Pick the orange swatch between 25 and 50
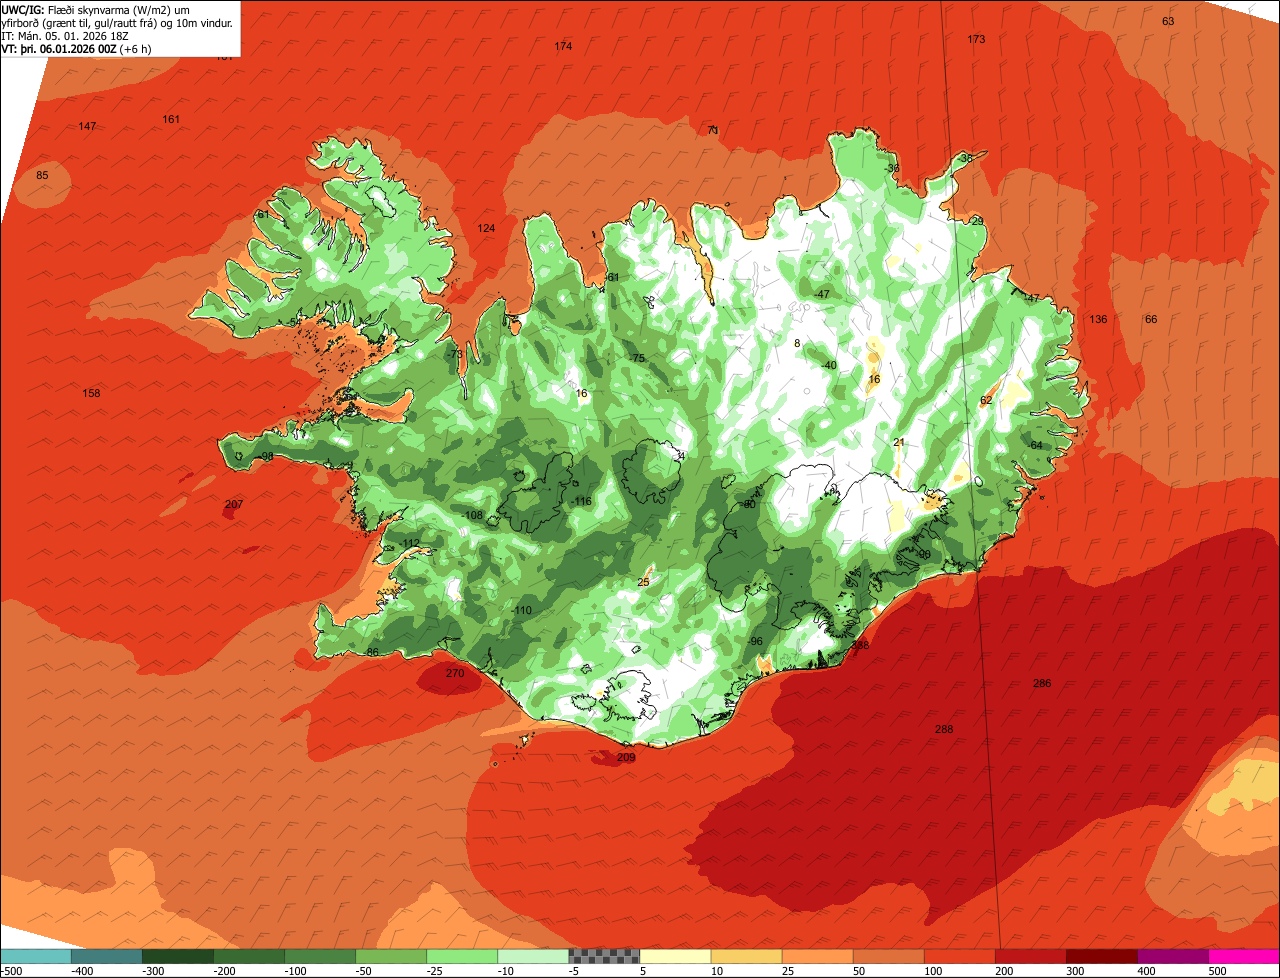Image resolution: width=1280 pixels, height=978 pixels. (x=817, y=956)
